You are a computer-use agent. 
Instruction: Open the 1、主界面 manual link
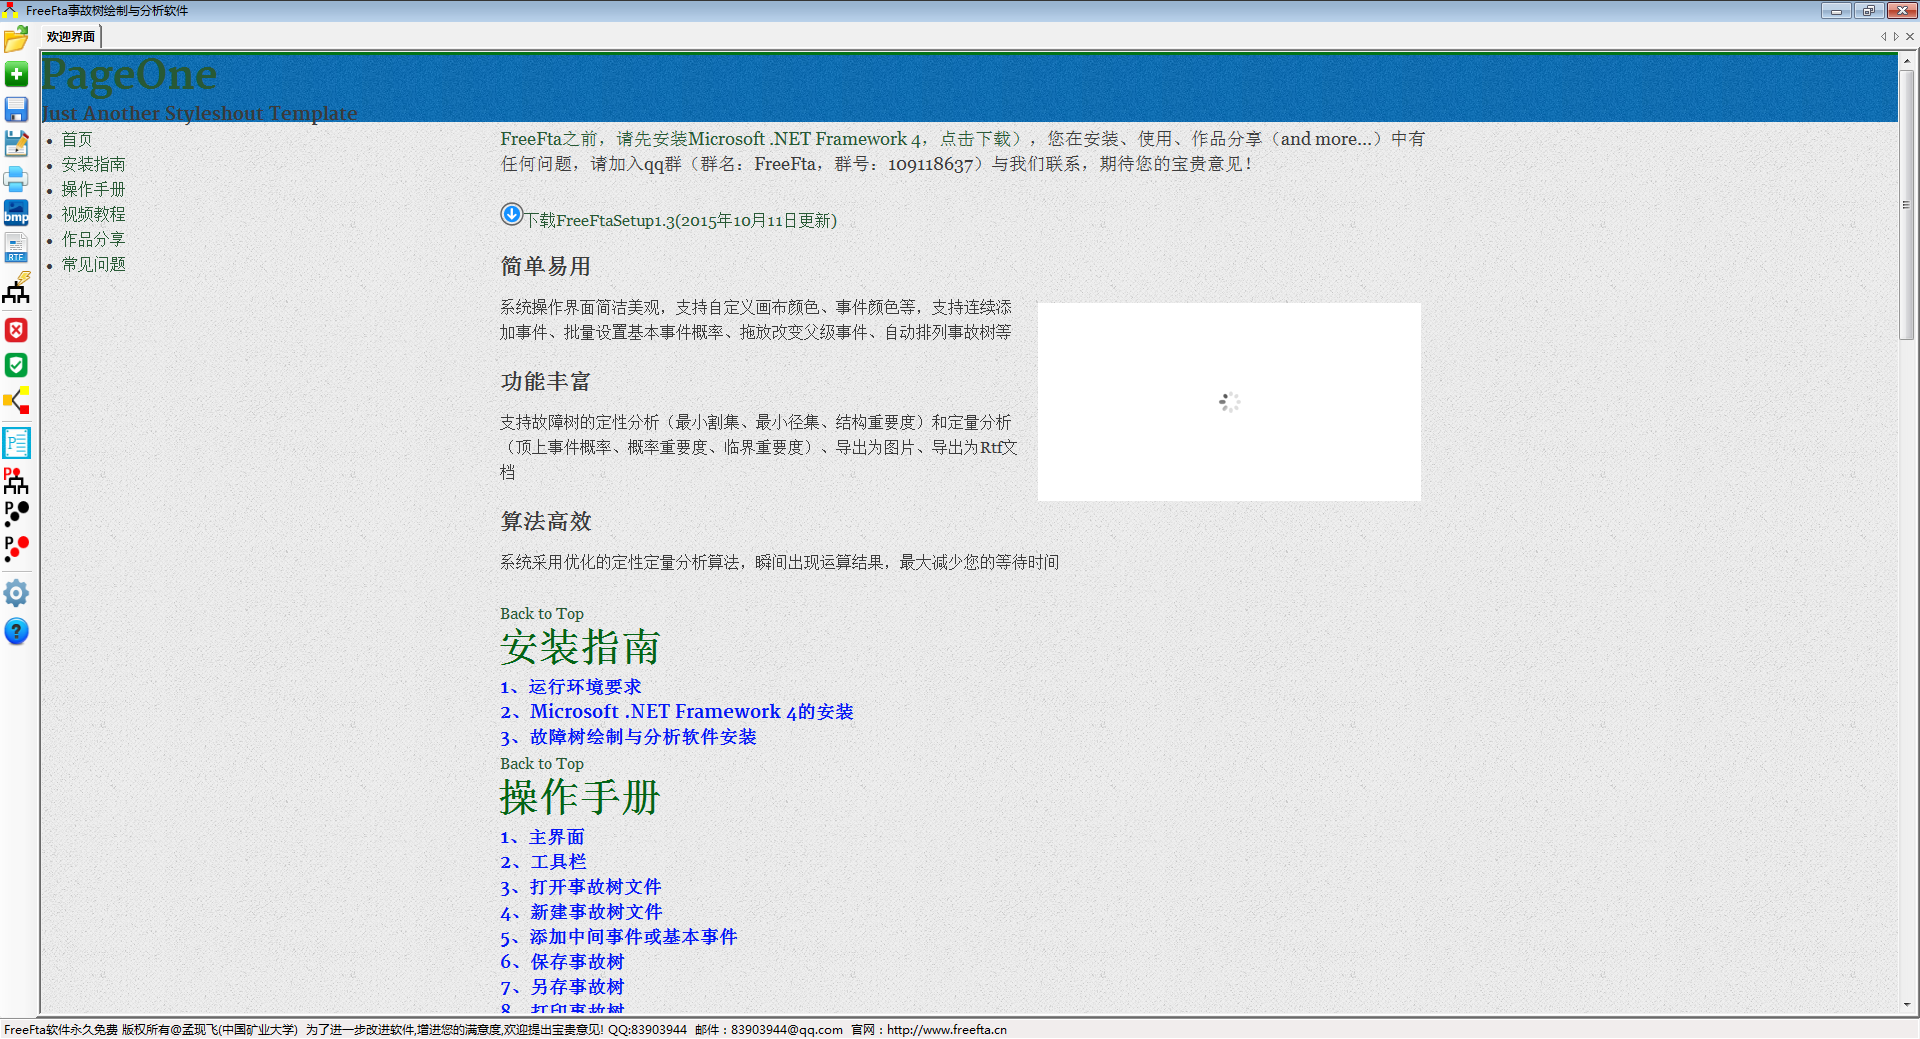pyautogui.click(x=542, y=837)
